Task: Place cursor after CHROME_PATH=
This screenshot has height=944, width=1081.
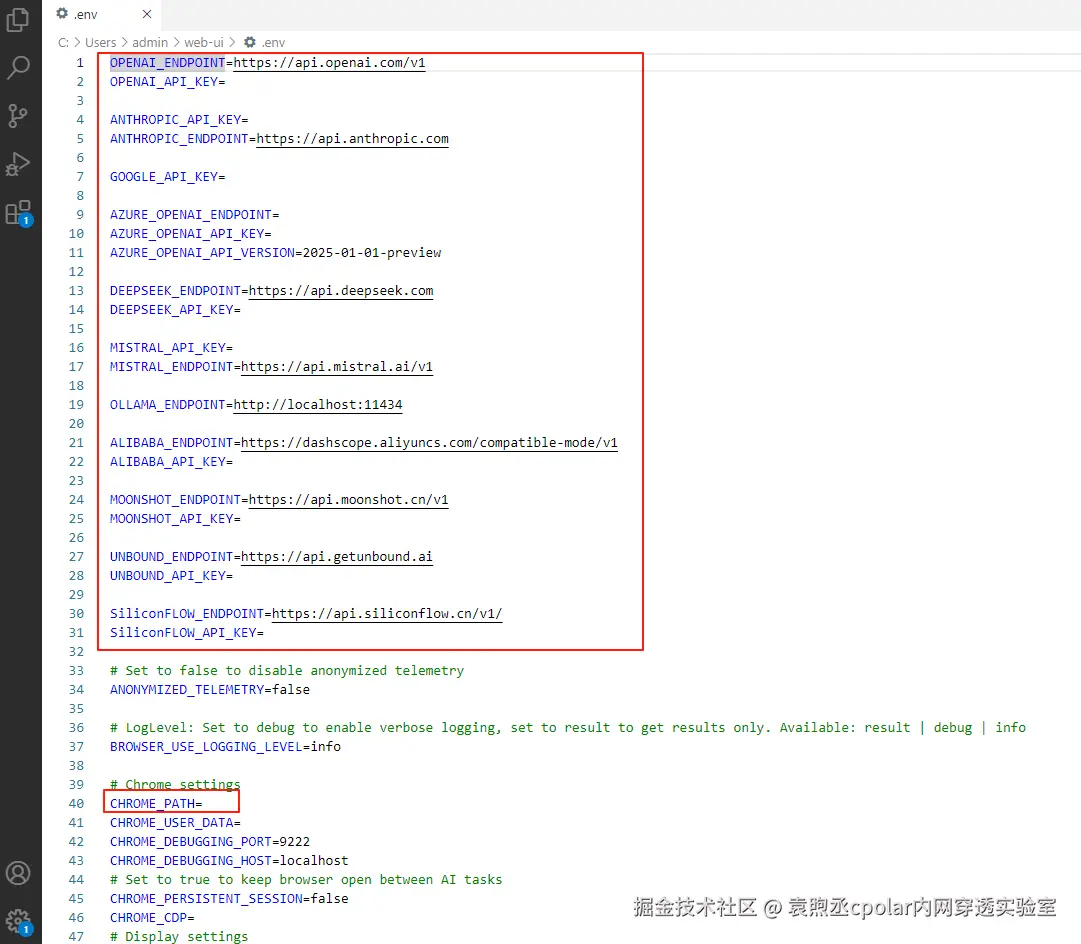Action: [203, 804]
